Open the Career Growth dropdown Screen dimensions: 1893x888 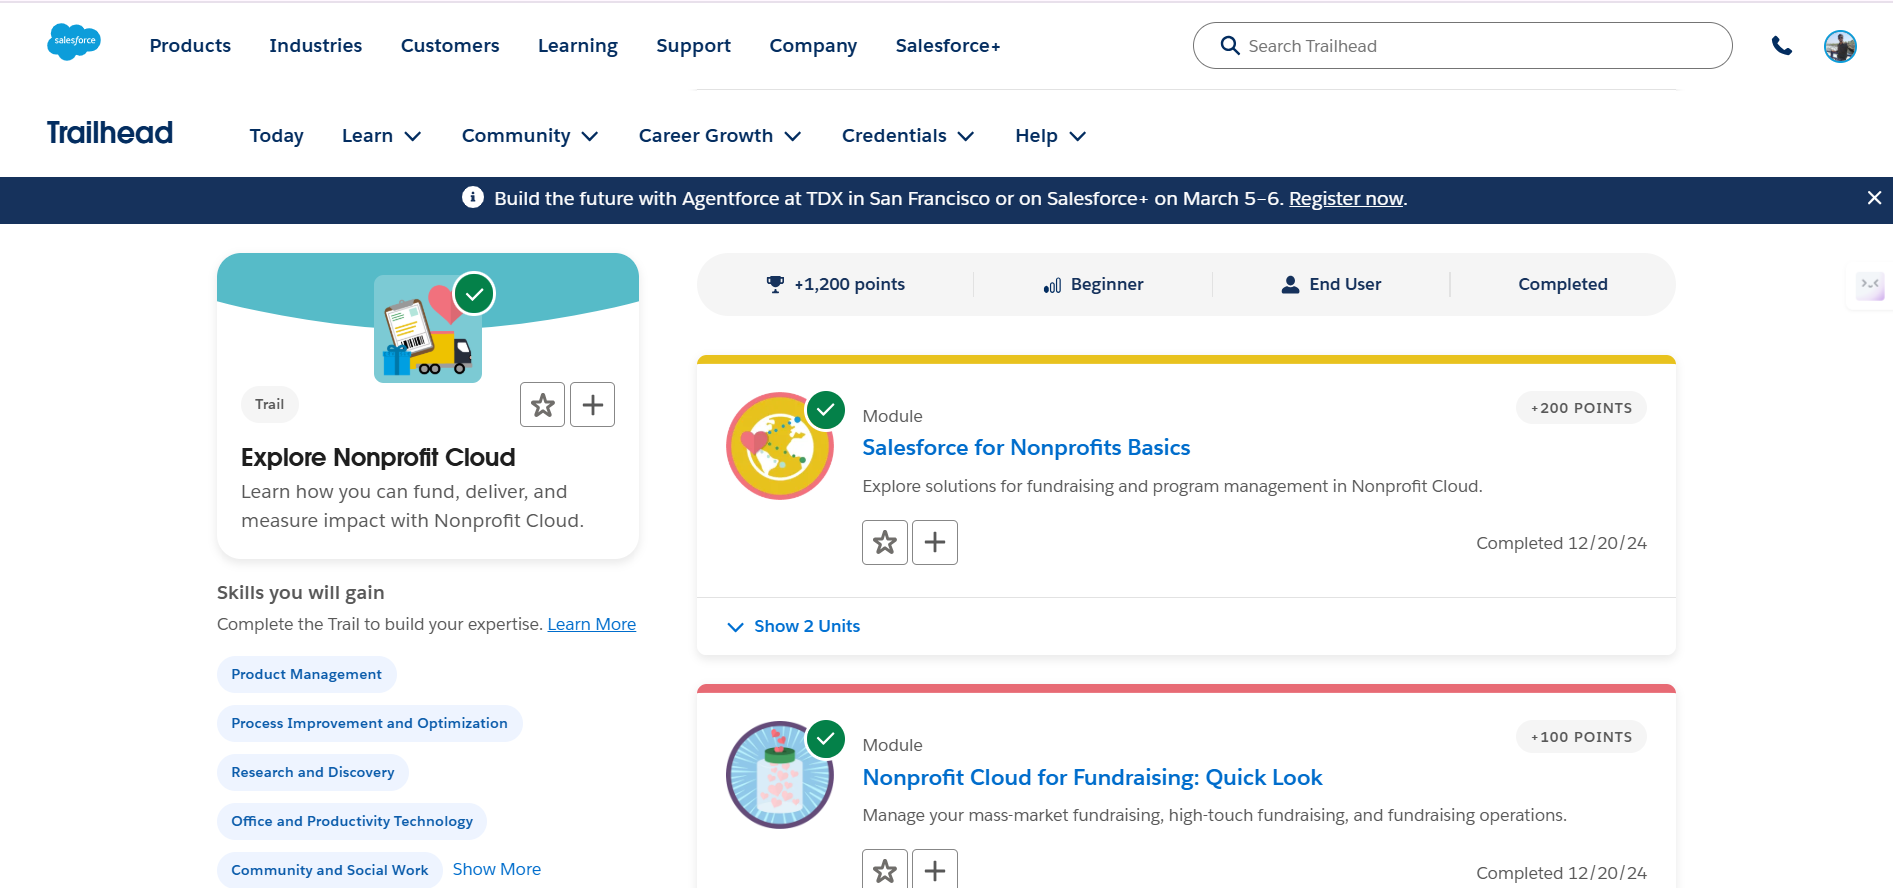[x=720, y=136]
